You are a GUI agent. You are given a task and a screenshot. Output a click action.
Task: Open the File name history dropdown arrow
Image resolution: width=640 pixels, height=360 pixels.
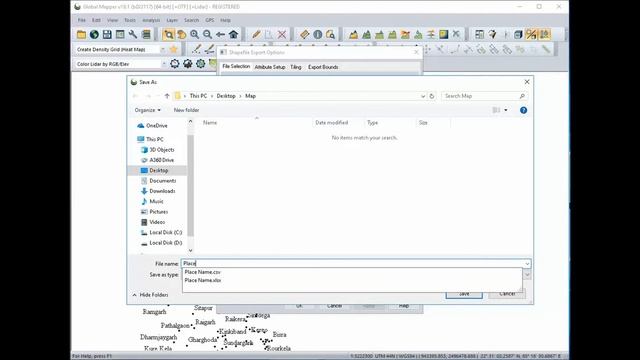coord(527,264)
